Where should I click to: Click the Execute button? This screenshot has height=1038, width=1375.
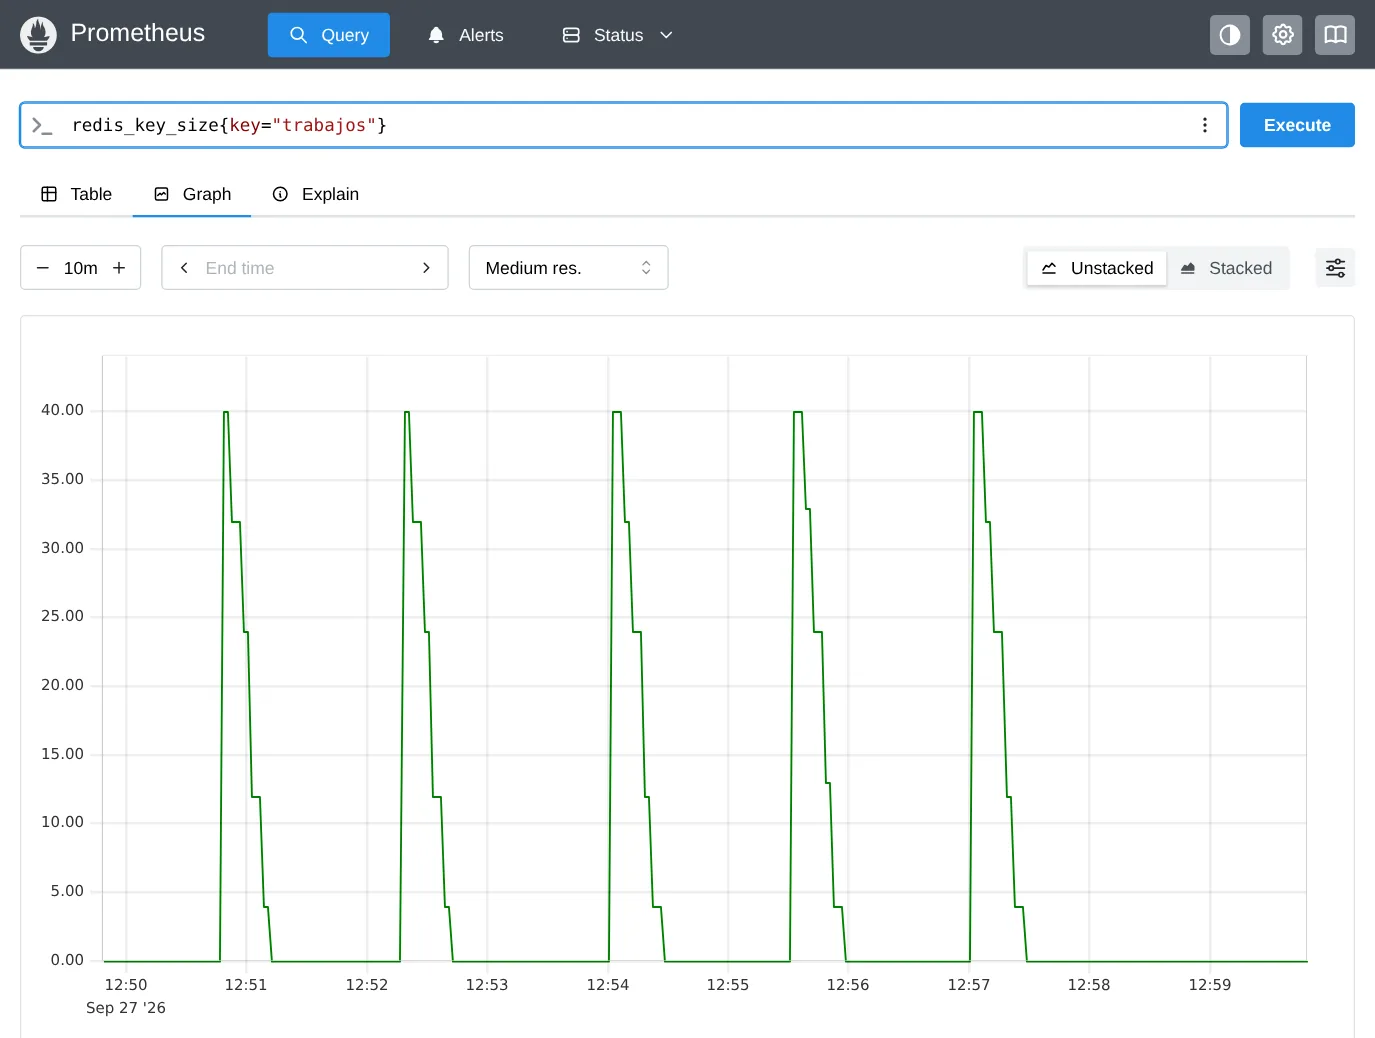[x=1297, y=125]
